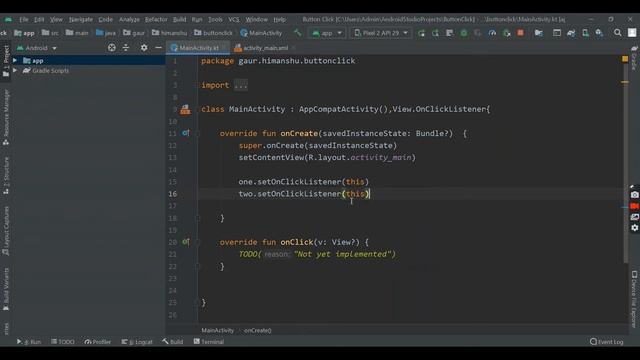640x360 pixels.
Task: Open the Profile app gauge icon
Action: 492,33
